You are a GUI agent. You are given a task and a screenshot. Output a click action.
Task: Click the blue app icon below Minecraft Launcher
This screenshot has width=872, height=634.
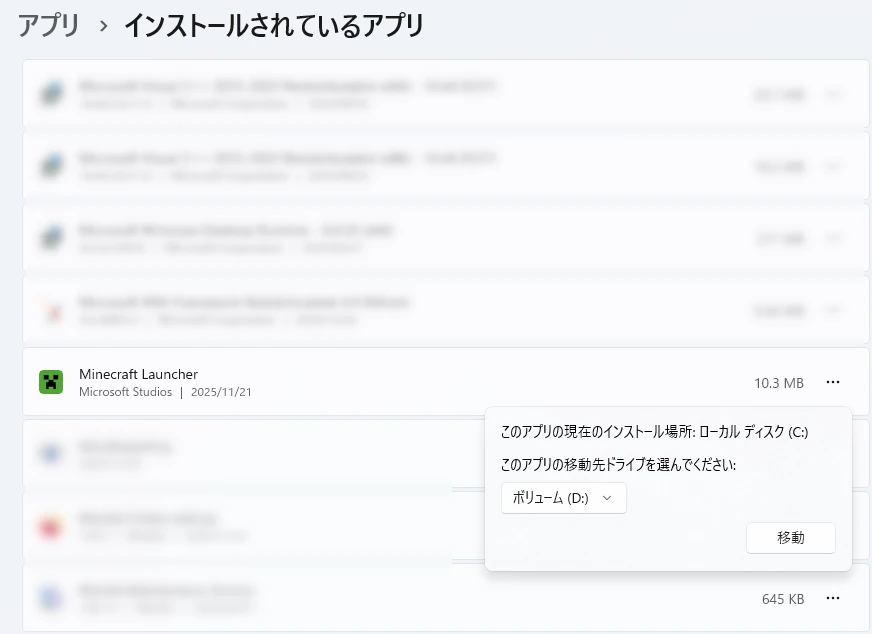[x=54, y=453]
